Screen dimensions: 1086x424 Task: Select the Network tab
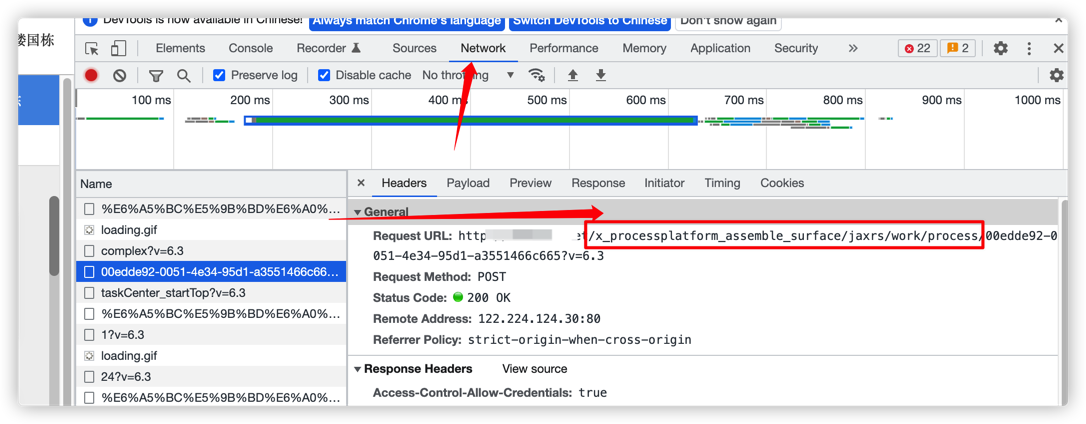click(x=483, y=48)
